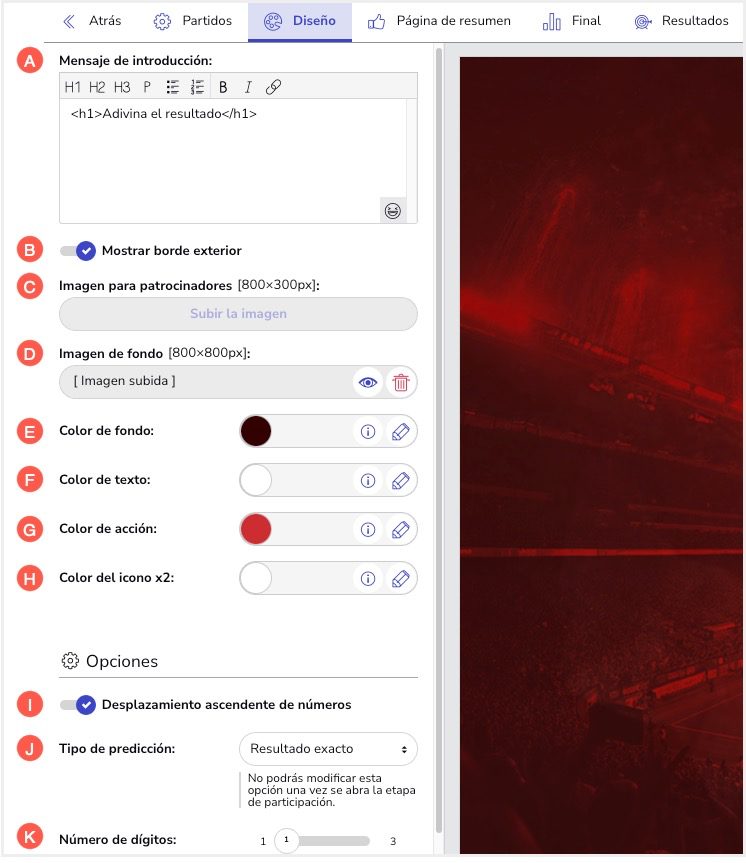Show info for Color de acción
The width and height of the screenshot is (746, 863).
click(368, 529)
